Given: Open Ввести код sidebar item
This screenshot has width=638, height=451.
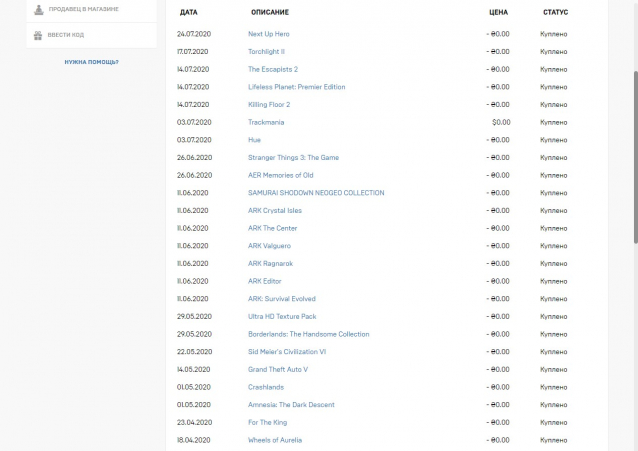Looking at the screenshot, I should click(92, 35).
